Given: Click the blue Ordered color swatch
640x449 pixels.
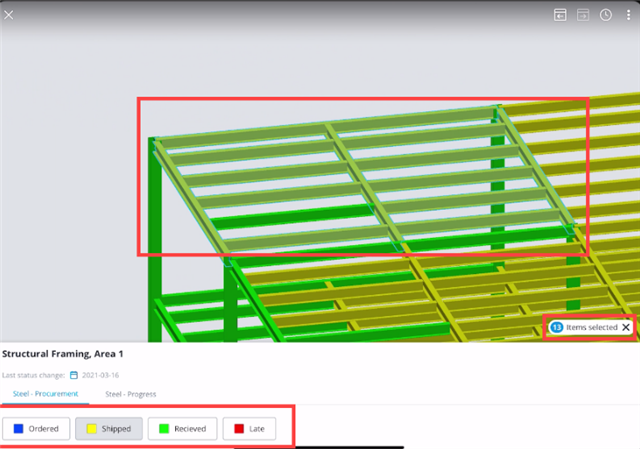Looking at the screenshot, I should [18, 429].
